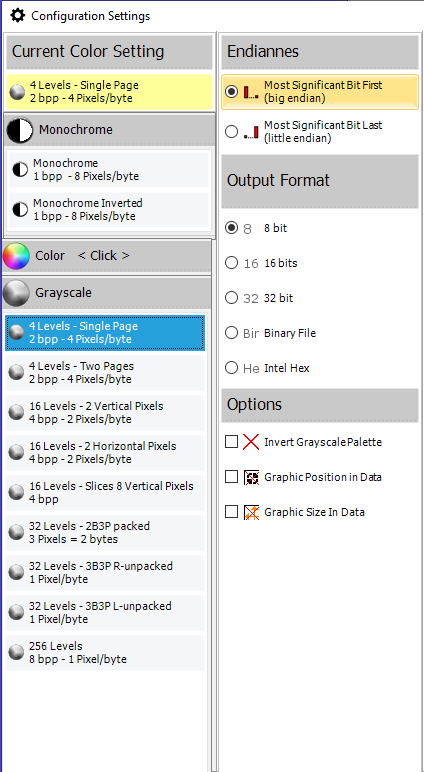424x772 pixels.
Task: Pick 256 Levels 8 bpp grayscale option
Action: pyautogui.click(x=105, y=653)
